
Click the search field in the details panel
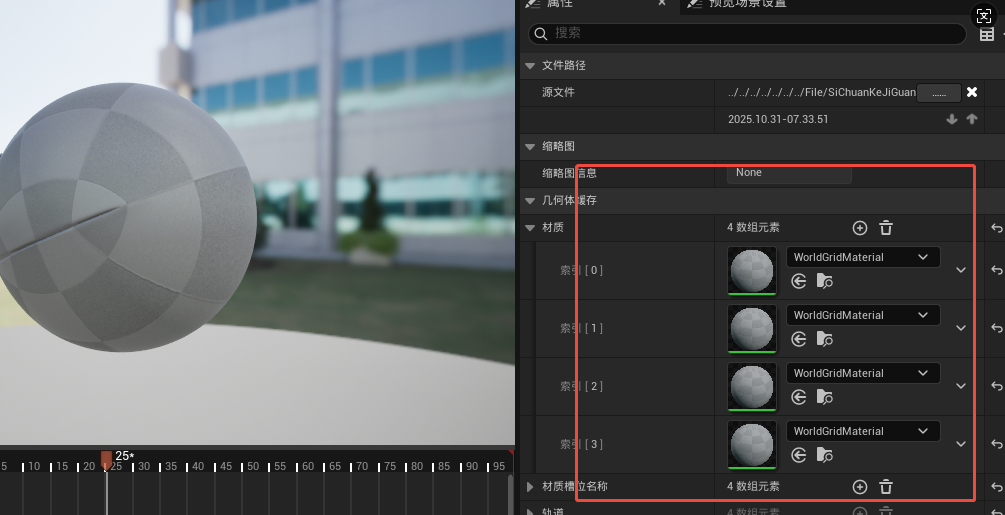click(x=747, y=33)
